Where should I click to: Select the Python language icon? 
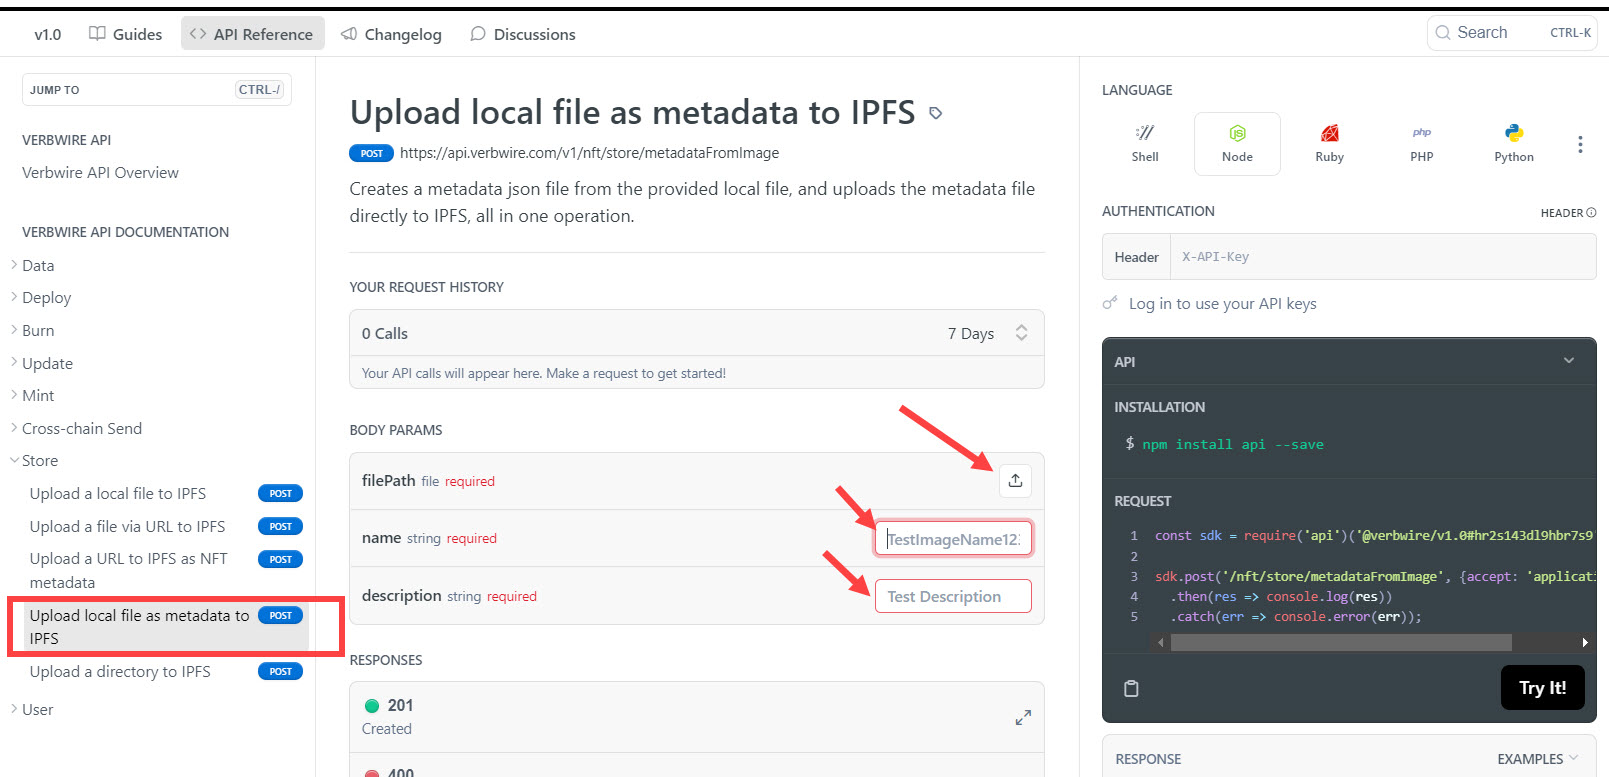pyautogui.click(x=1513, y=144)
